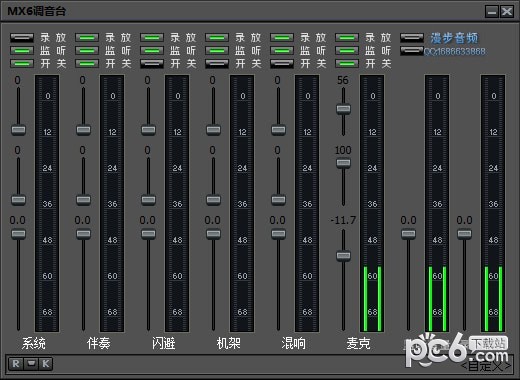This screenshot has width=520, height=380.
Task: Click 机架 top slider knob
Action: tap(213, 130)
